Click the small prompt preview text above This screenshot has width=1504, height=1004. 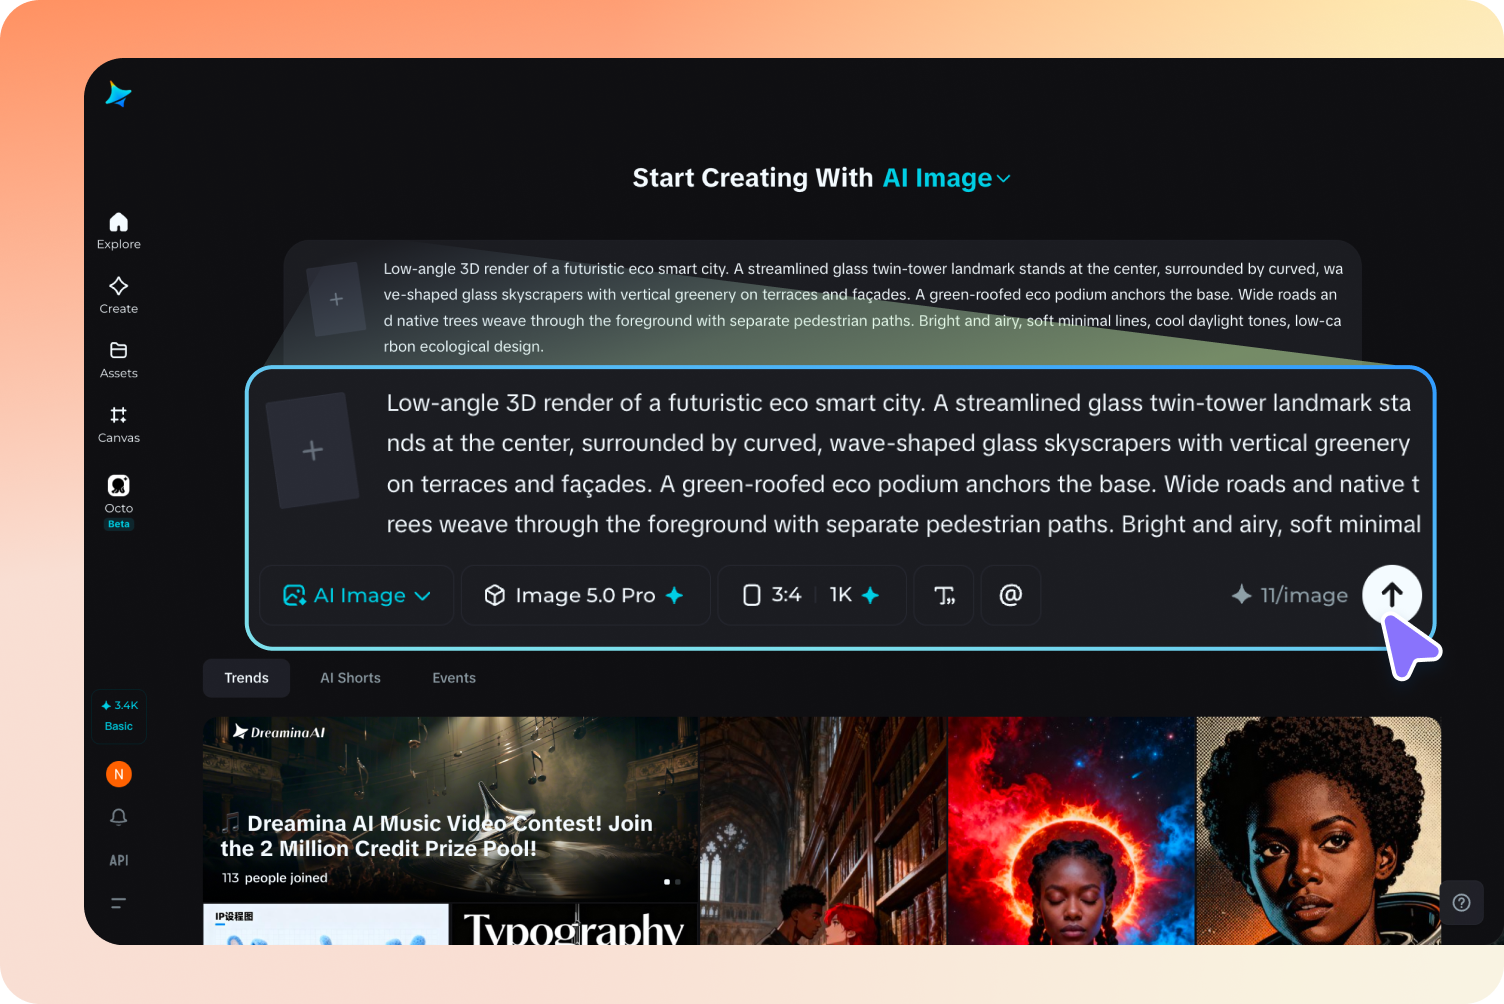(x=864, y=307)
